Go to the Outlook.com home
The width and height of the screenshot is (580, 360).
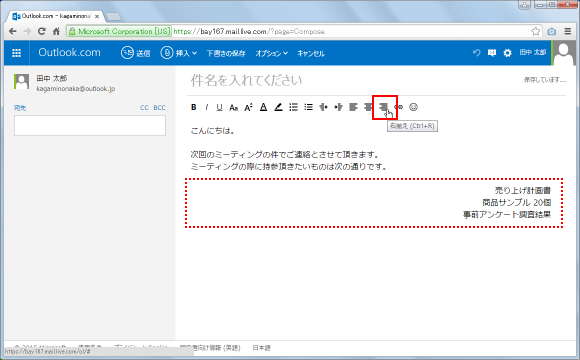click(69, 53)
